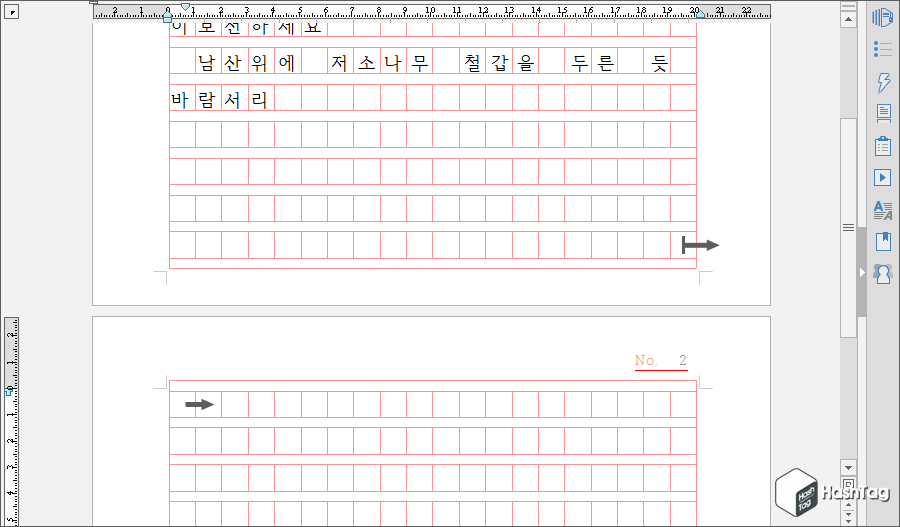This screenshot has width=900, height=527.
Task: Click the vertical scrollbar down arrow
Action: pos(848,467)
